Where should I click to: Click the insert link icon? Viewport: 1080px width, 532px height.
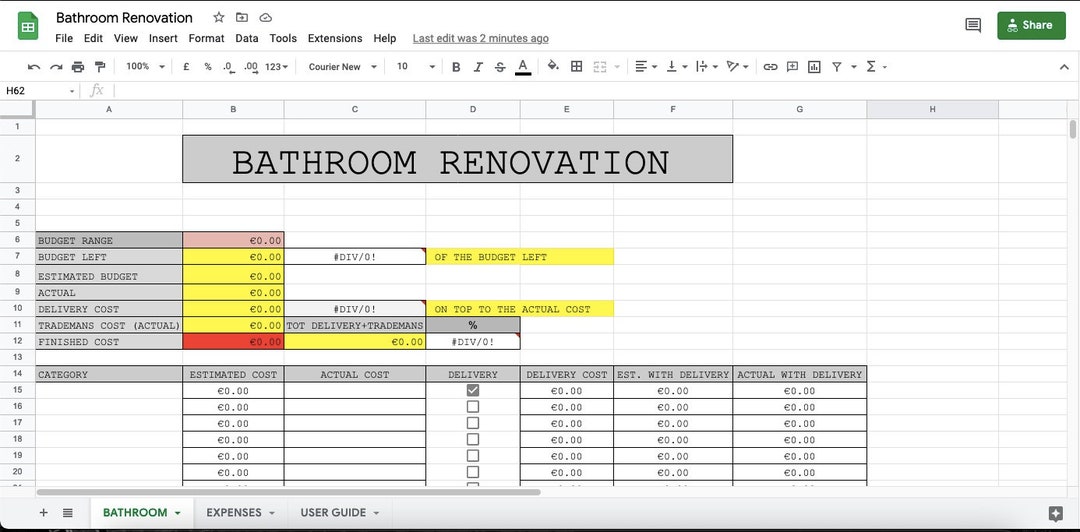point(771,67)
